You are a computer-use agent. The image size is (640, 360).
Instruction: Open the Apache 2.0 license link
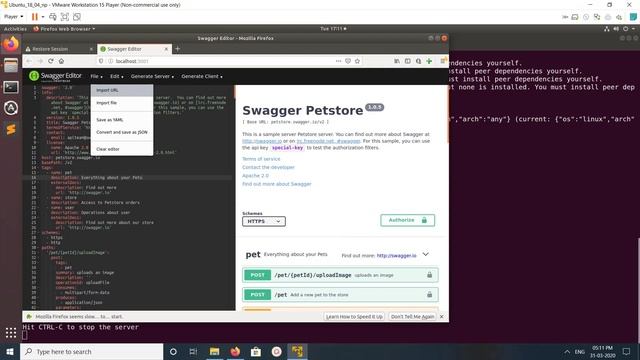tap(255, 176)
